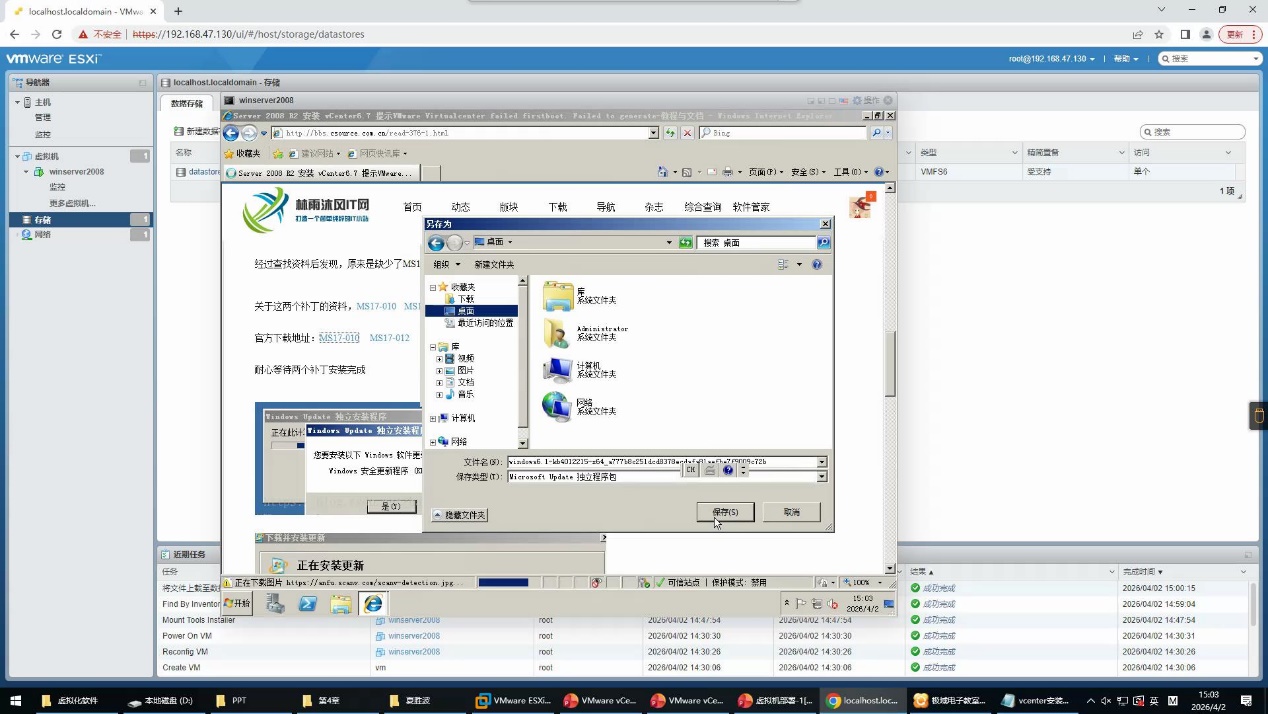
Task: Click the IE print icon
Action: pyautogui.click(x=728, y=172)
